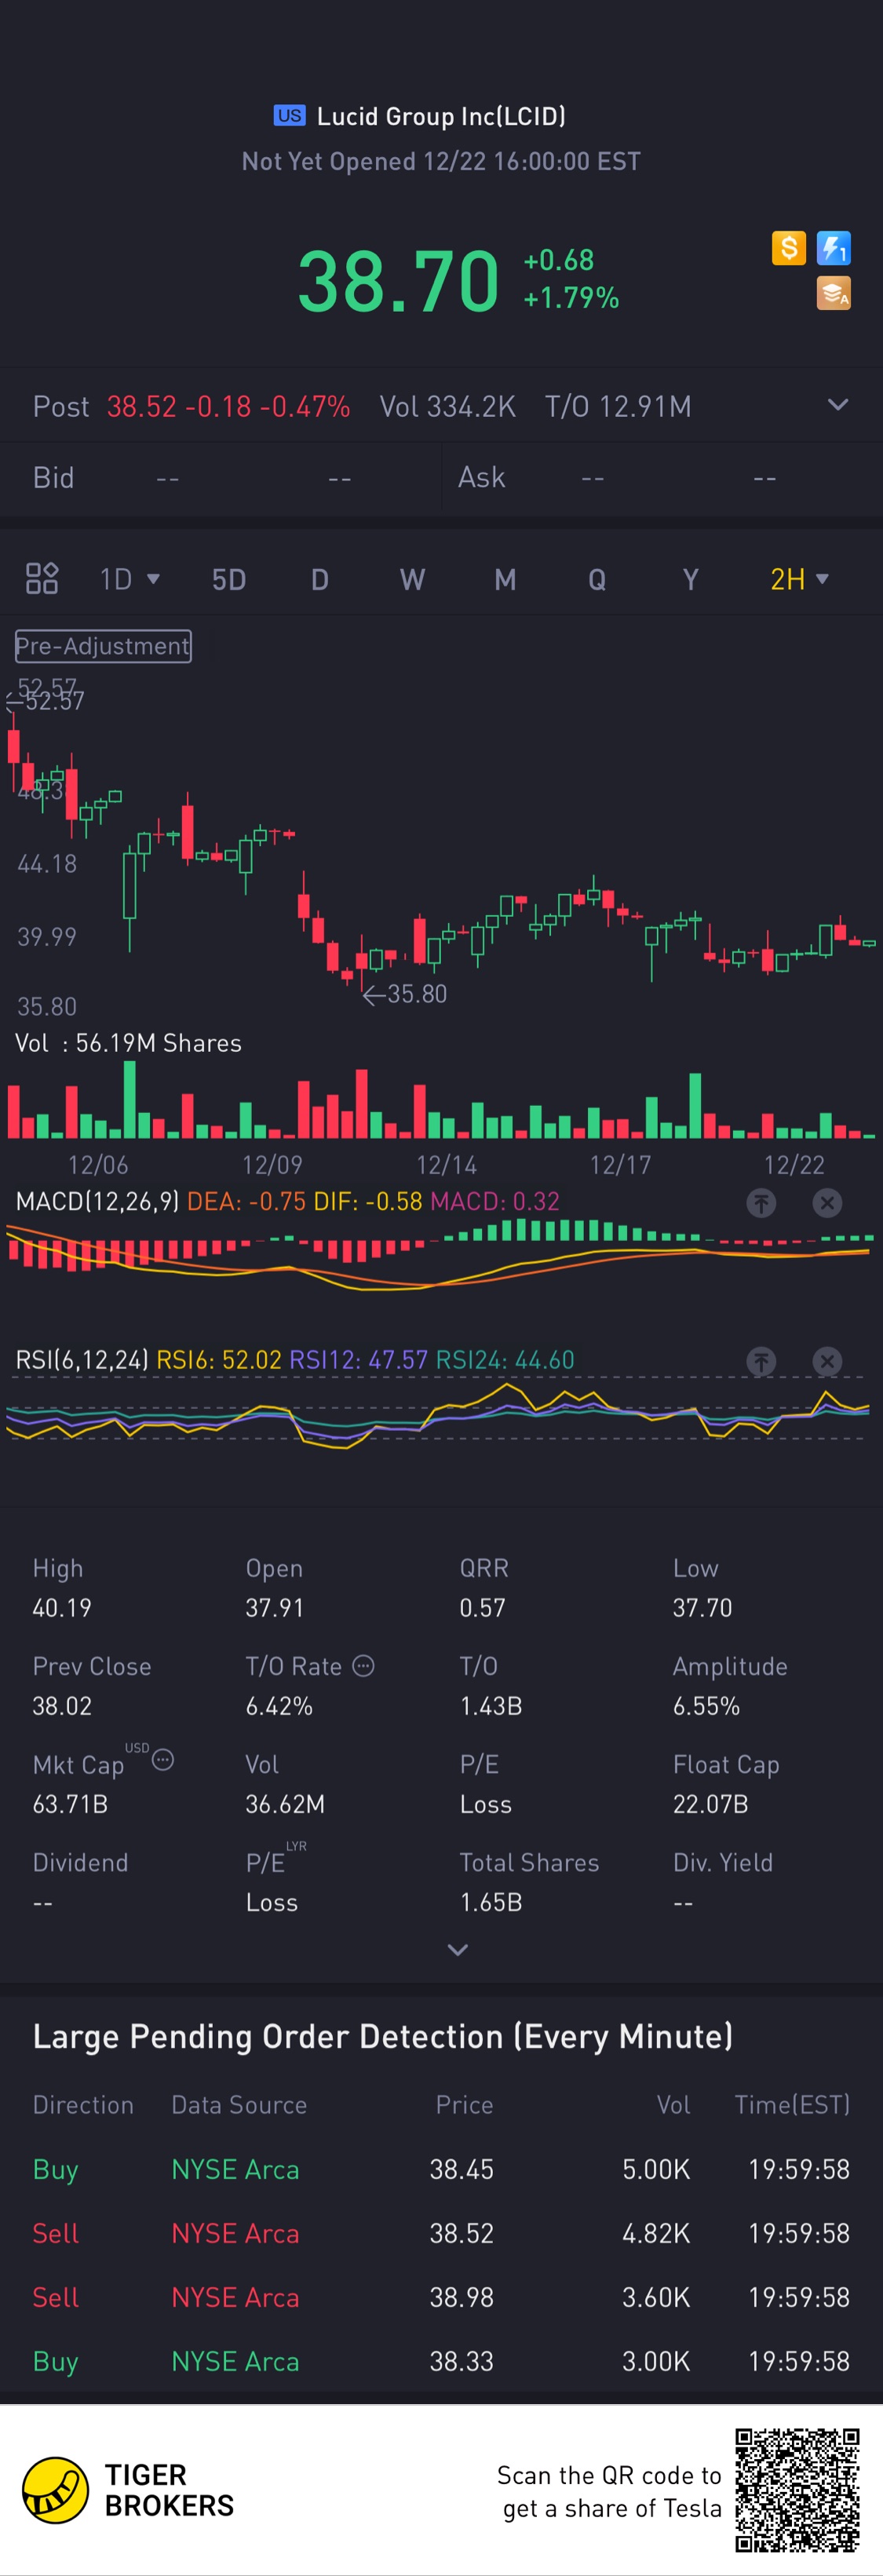The image size is (883, 2576).
Task: Open the 1D timeframe dropdown
Action: 129,579
